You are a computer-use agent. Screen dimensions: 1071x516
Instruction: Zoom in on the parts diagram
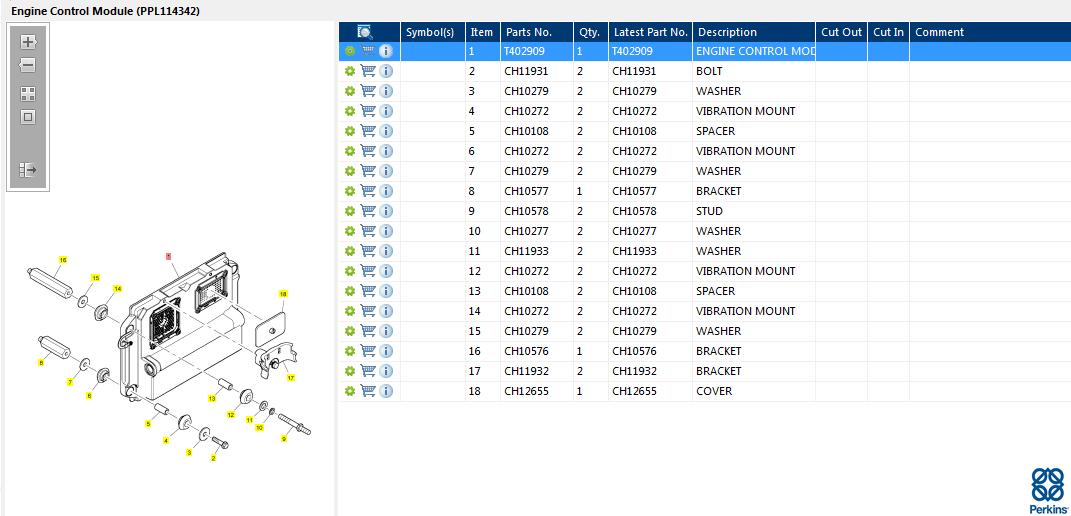(28, 42)
